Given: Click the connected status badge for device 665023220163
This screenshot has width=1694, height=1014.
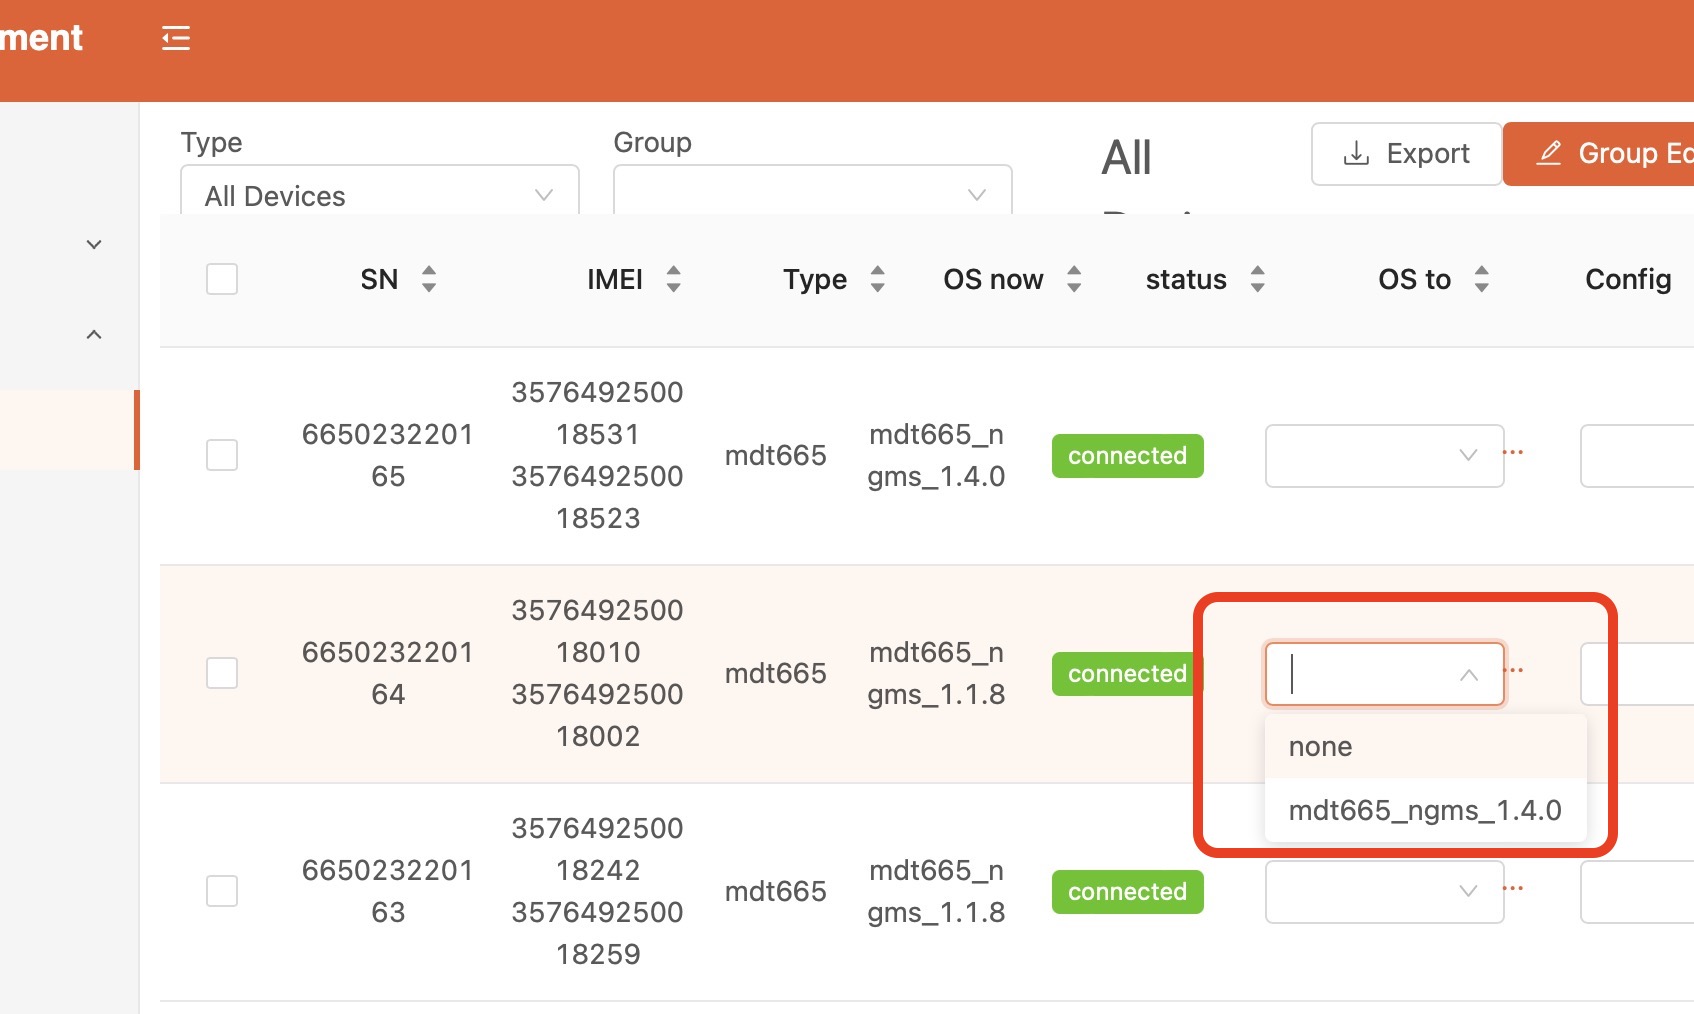Looking at the screenshot, I should 1127,892.
